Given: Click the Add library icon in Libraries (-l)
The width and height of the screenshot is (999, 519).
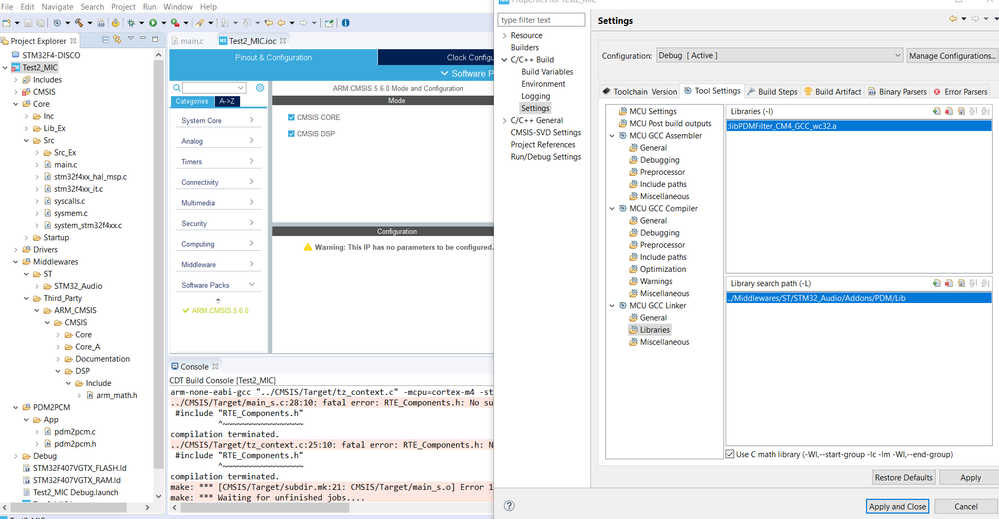Looking at the screenshot, I should tap(937, 111).
